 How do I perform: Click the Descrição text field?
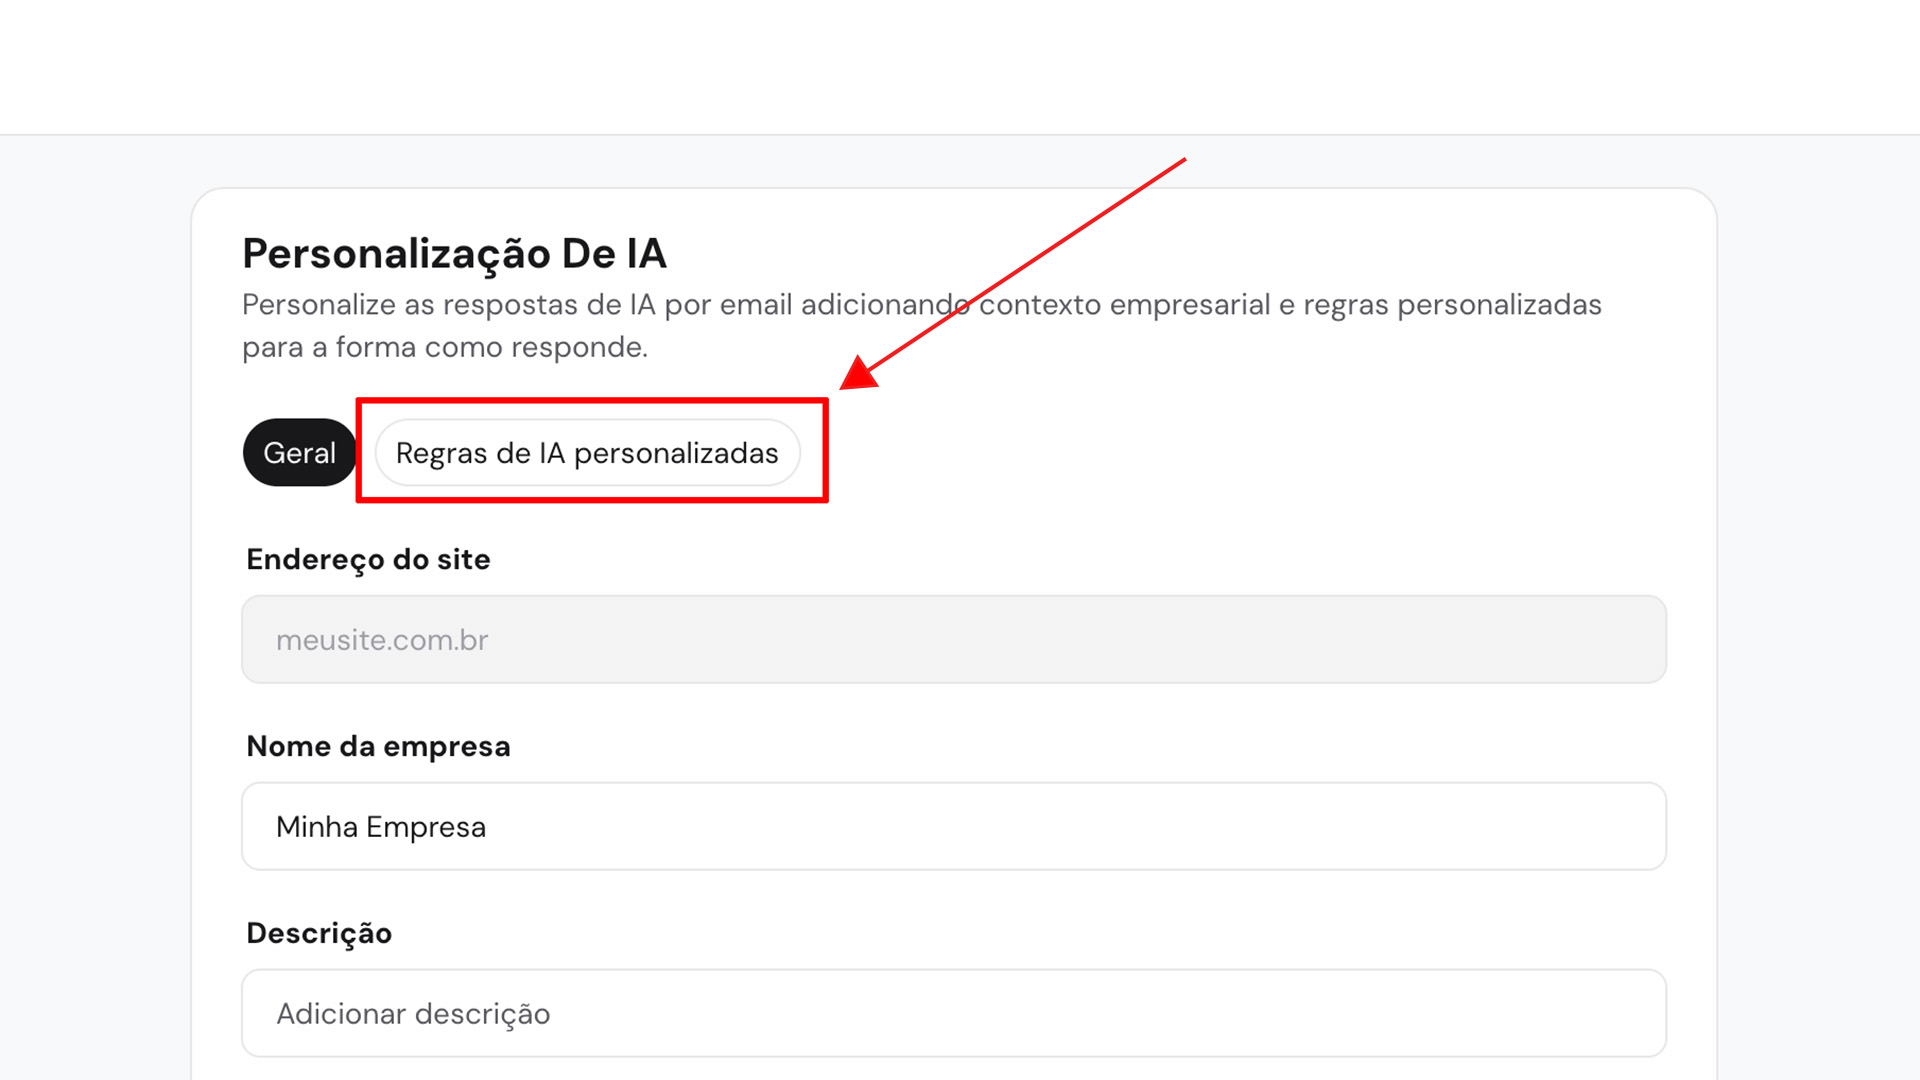[x=954, y=1013]
